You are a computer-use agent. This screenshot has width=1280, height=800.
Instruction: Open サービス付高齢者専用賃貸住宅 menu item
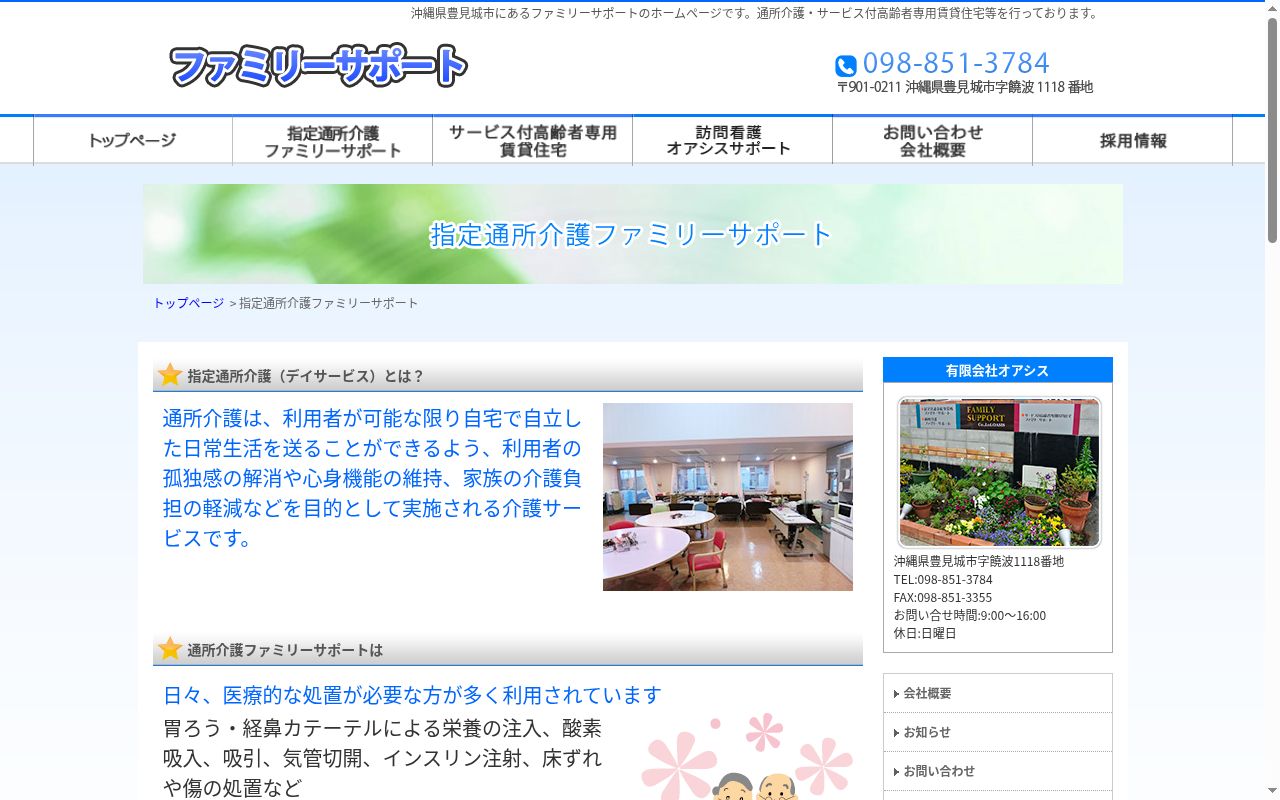point(533,140)
